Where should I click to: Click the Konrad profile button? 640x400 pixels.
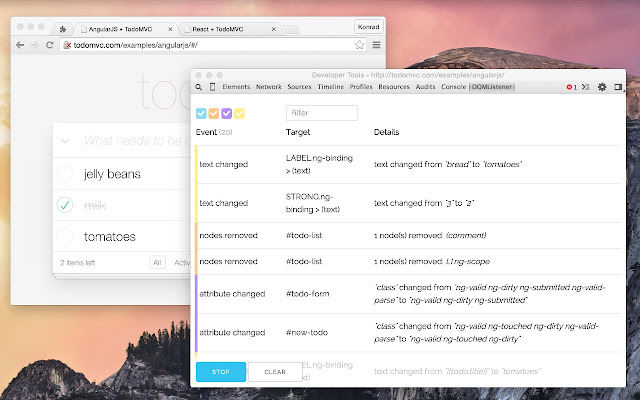[369, 27]
